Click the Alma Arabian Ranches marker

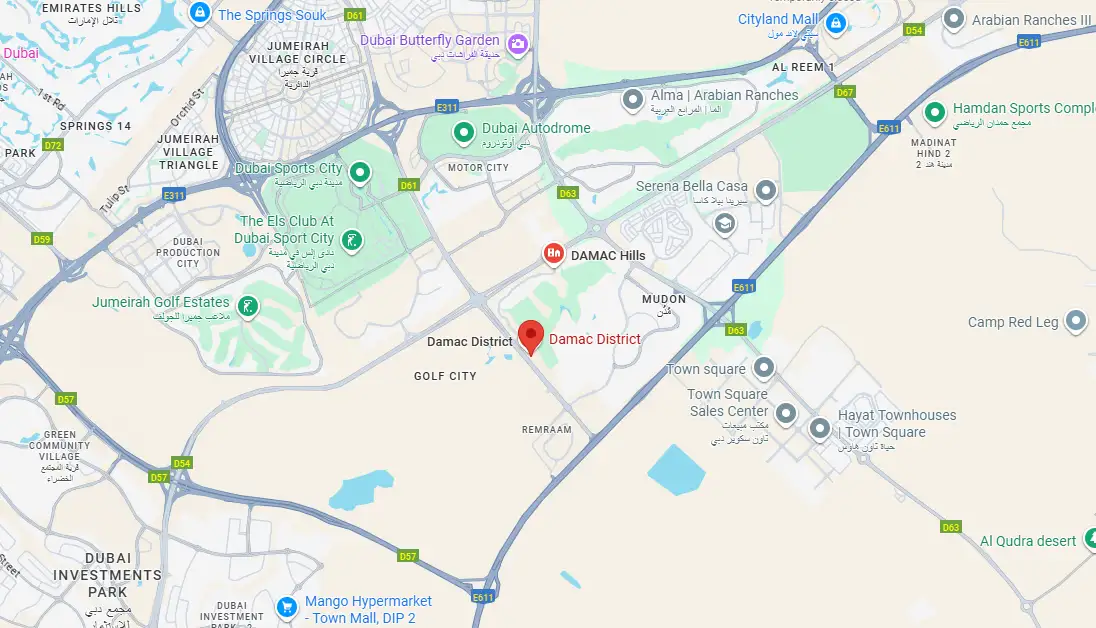(x=633, y=101)
